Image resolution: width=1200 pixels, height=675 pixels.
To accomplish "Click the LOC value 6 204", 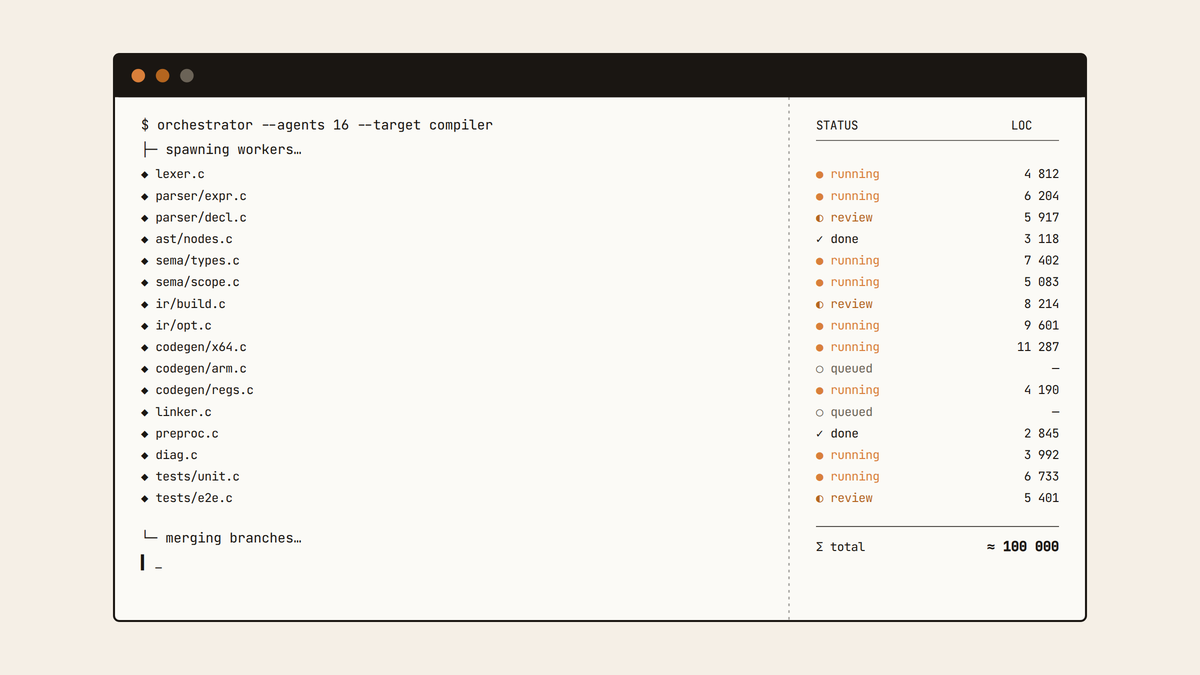I will coord(1041,196).
